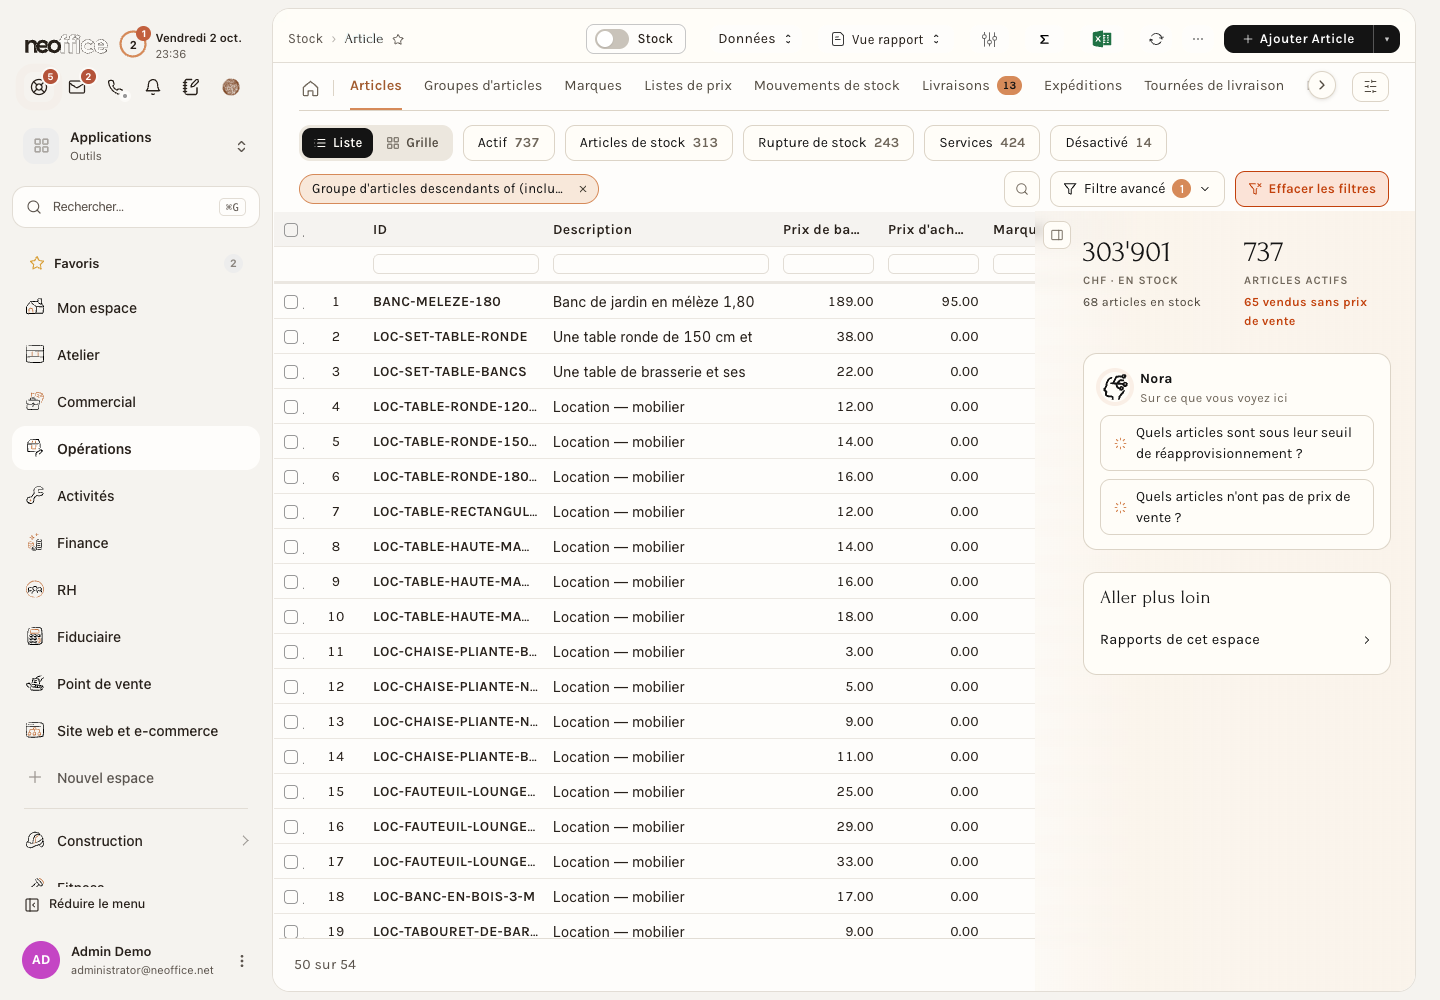Viewport: 1440px width, 1000px height.
Task: Select the checkbox for LOC-SET-TABLE-RONDE
Action: 291,337
